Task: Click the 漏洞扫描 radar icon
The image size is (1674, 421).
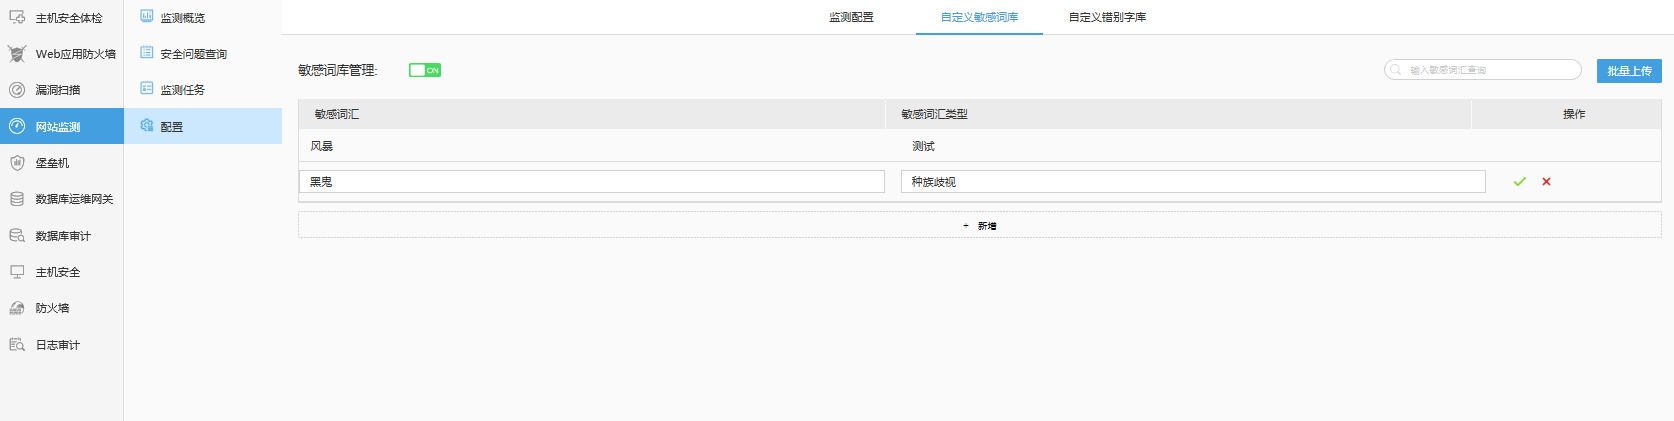Action: point(17,90)
